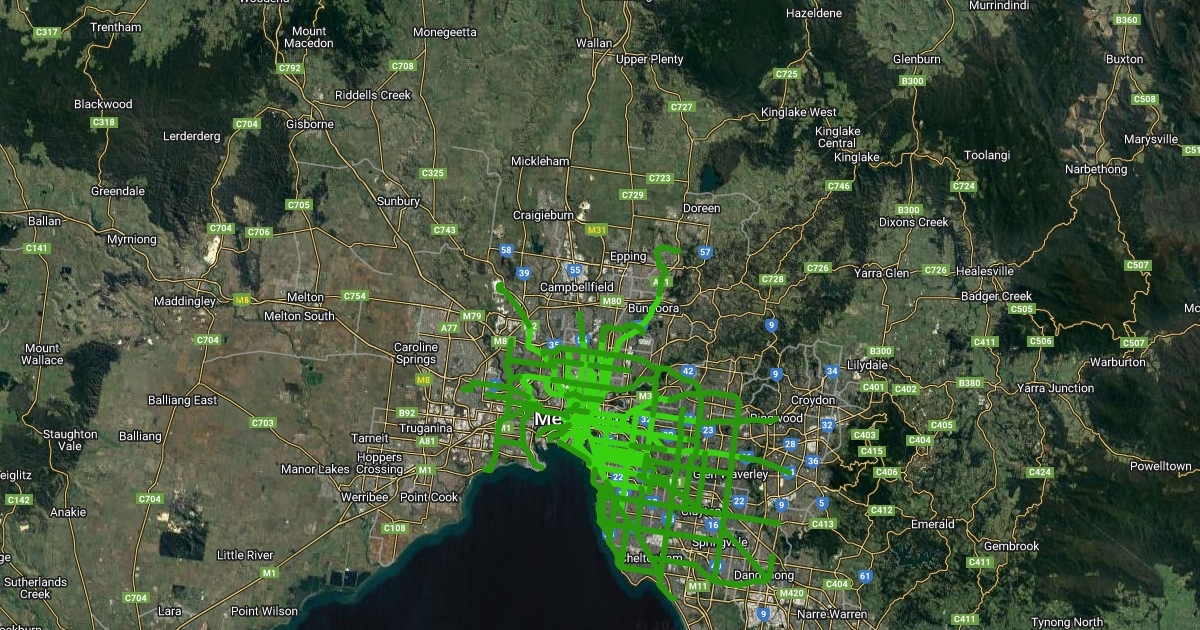Select the blue route 58 shield
The height and width of the screenshot is (630, 1200).
(506, 250)
